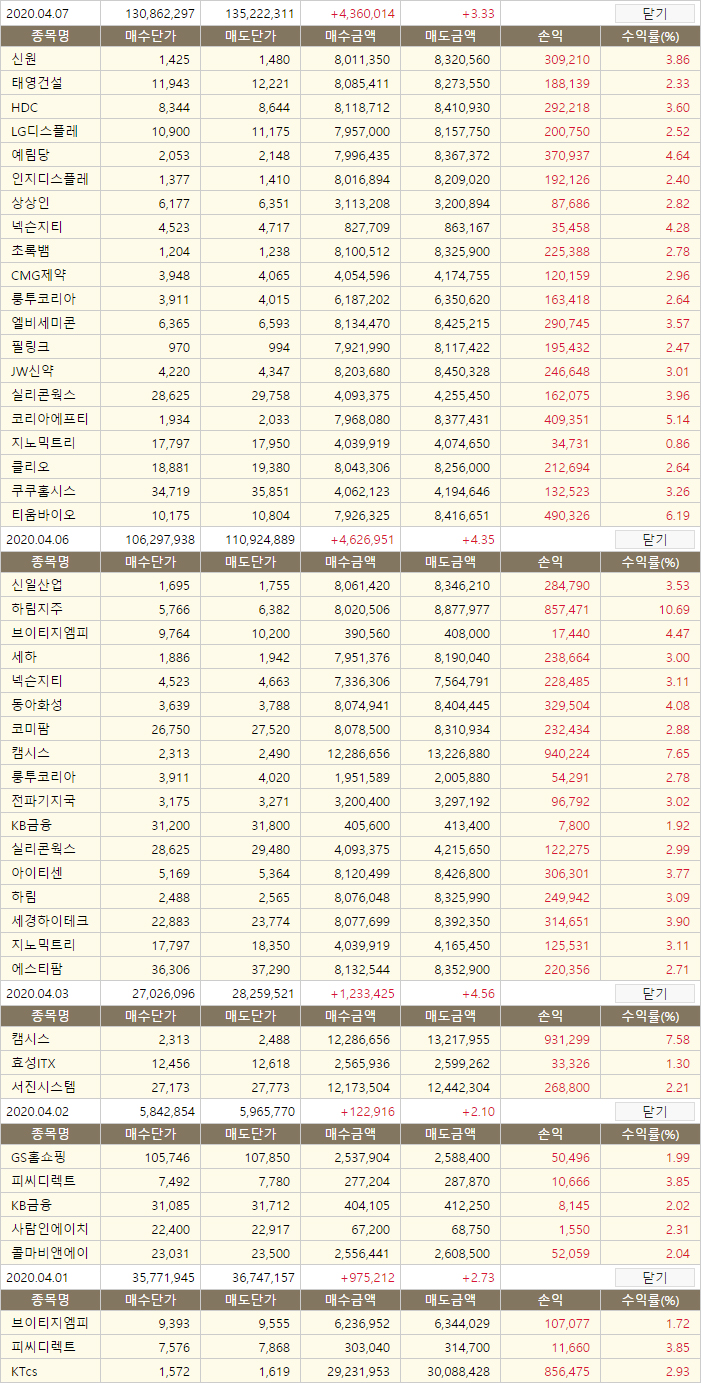The height and width of the screenshot is (1383, 701).
Task: Click stock name 신원
Action: (x=23, y=59)
